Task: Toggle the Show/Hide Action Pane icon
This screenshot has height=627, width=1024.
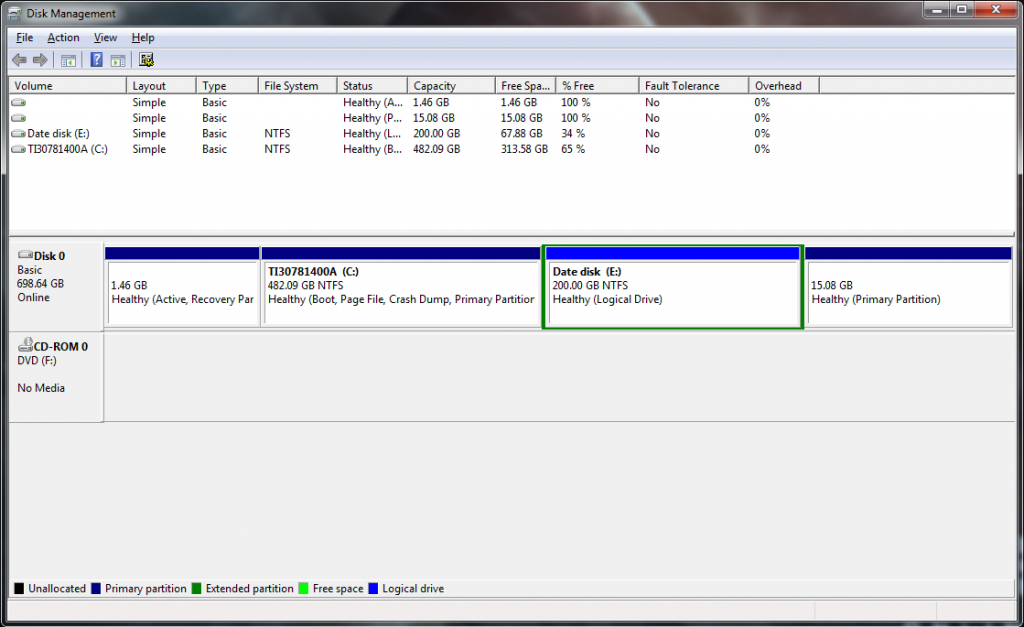Action: (x=117, y=60)
